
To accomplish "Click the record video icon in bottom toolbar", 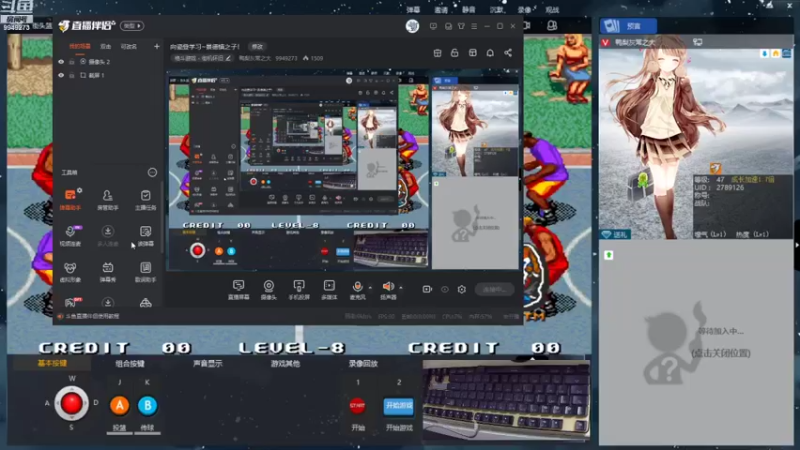I will 427,289.
